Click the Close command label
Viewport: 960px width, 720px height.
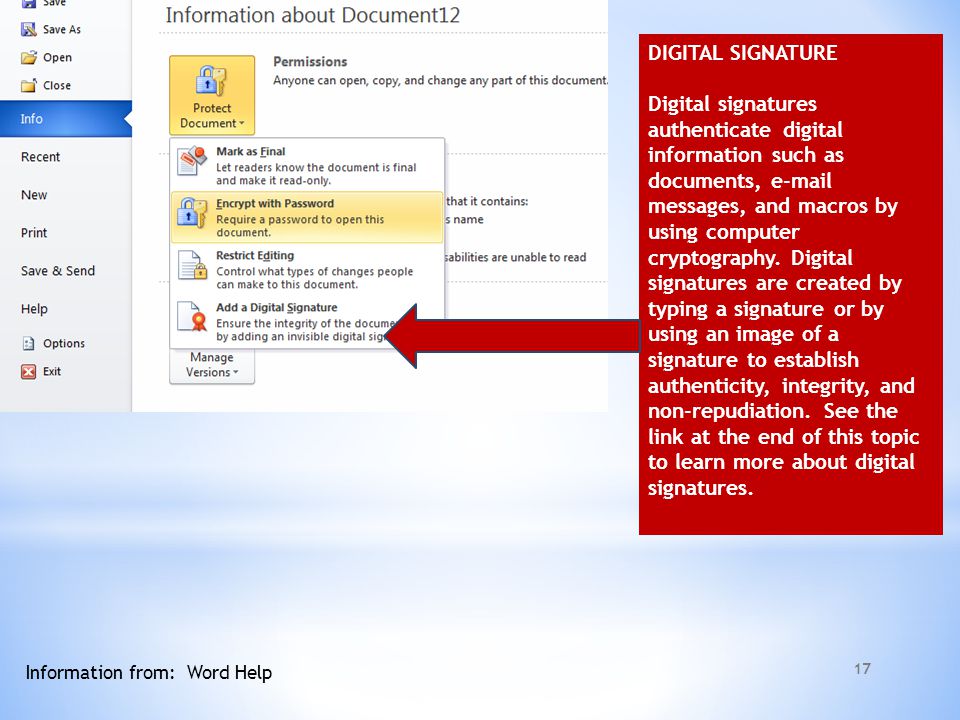click(x=57, y=85)
